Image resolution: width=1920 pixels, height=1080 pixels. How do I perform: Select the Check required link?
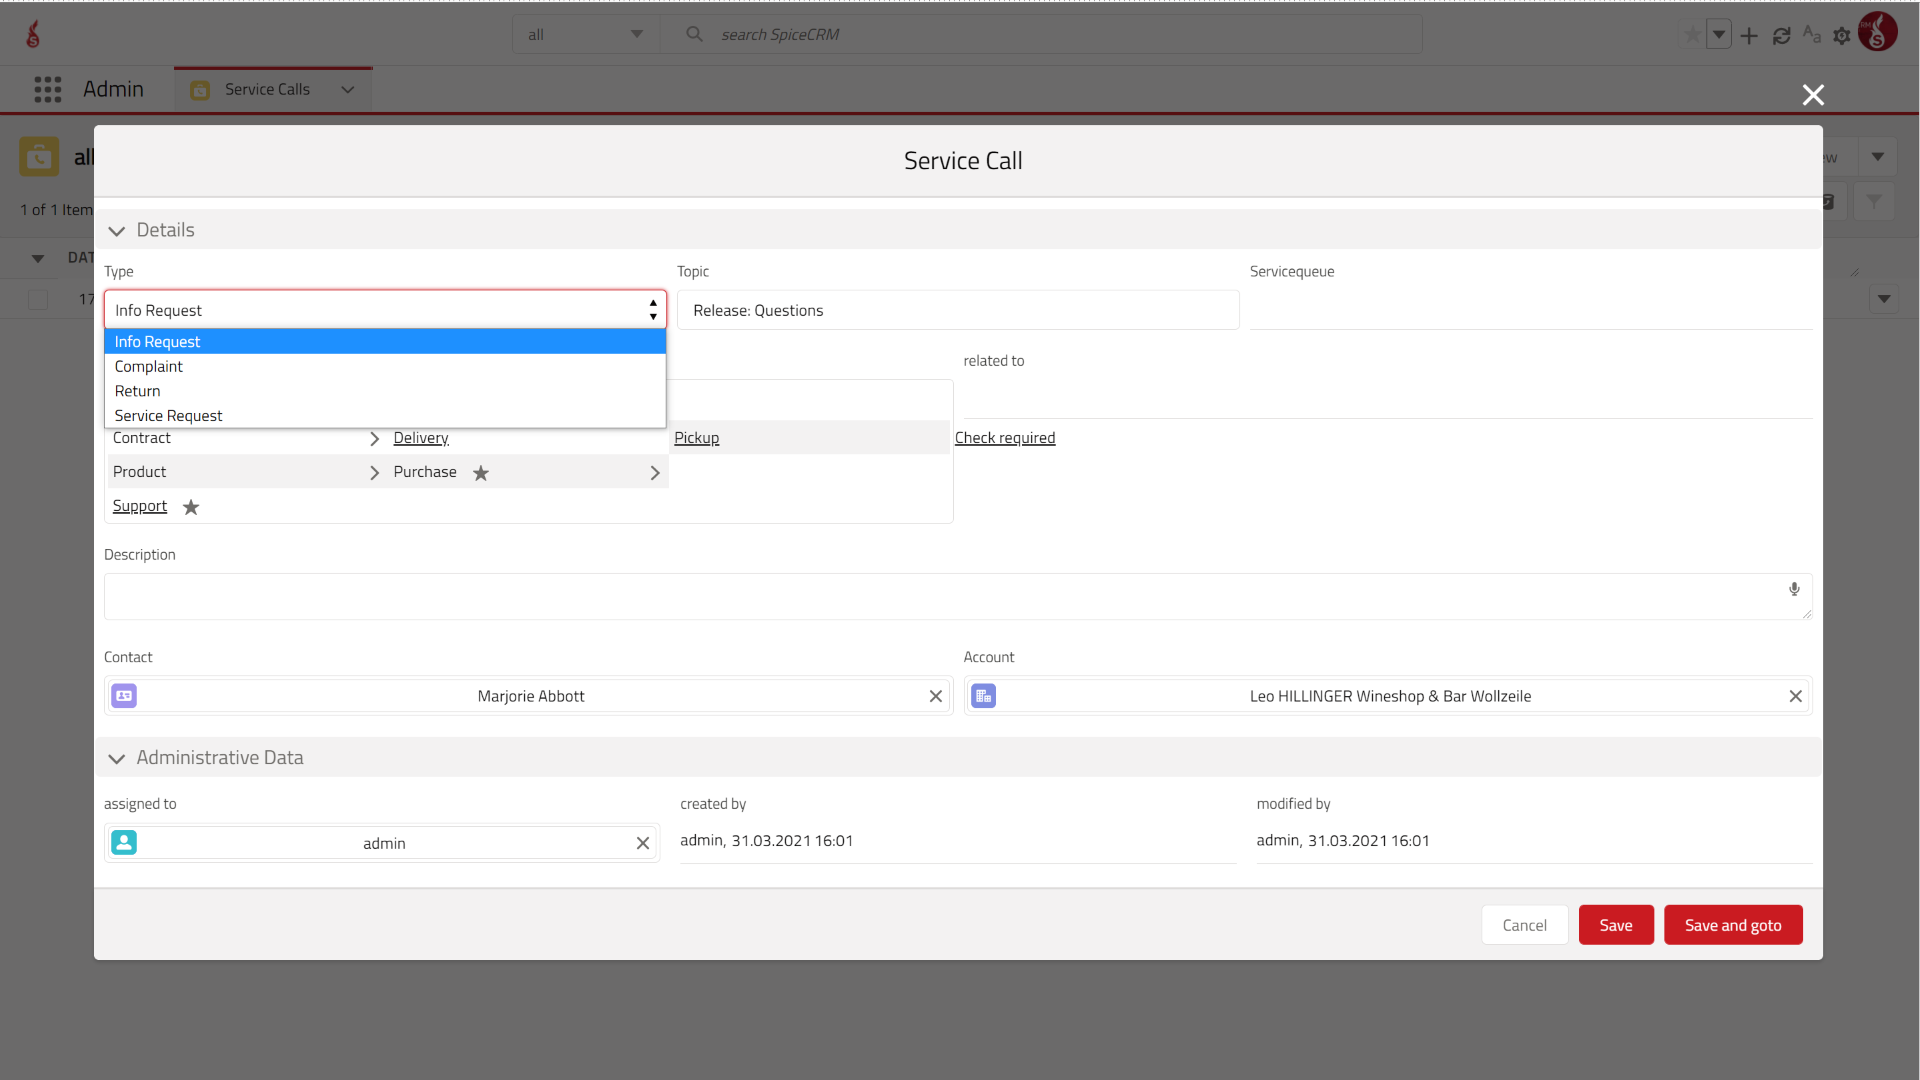1005,438
